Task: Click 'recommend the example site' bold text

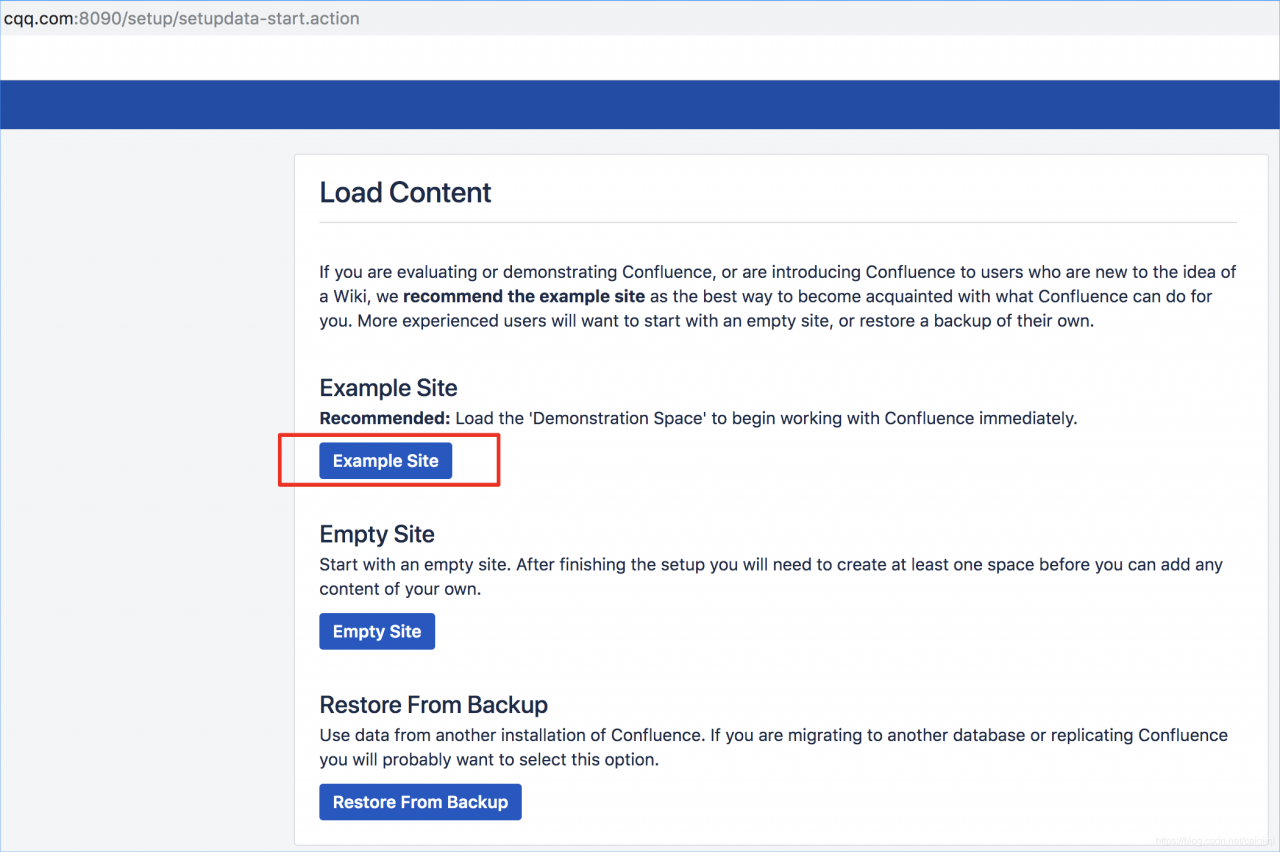Action: [x=524, y=296]
